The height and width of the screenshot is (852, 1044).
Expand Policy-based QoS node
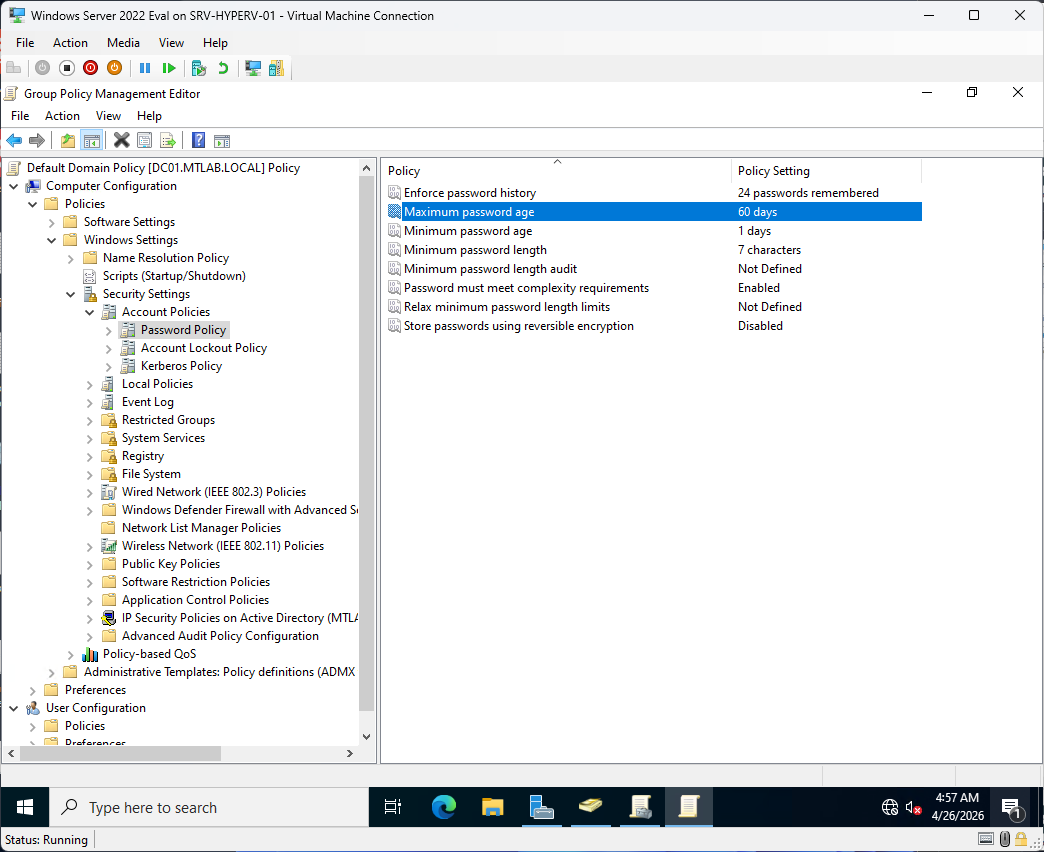[x=71, y=654]
